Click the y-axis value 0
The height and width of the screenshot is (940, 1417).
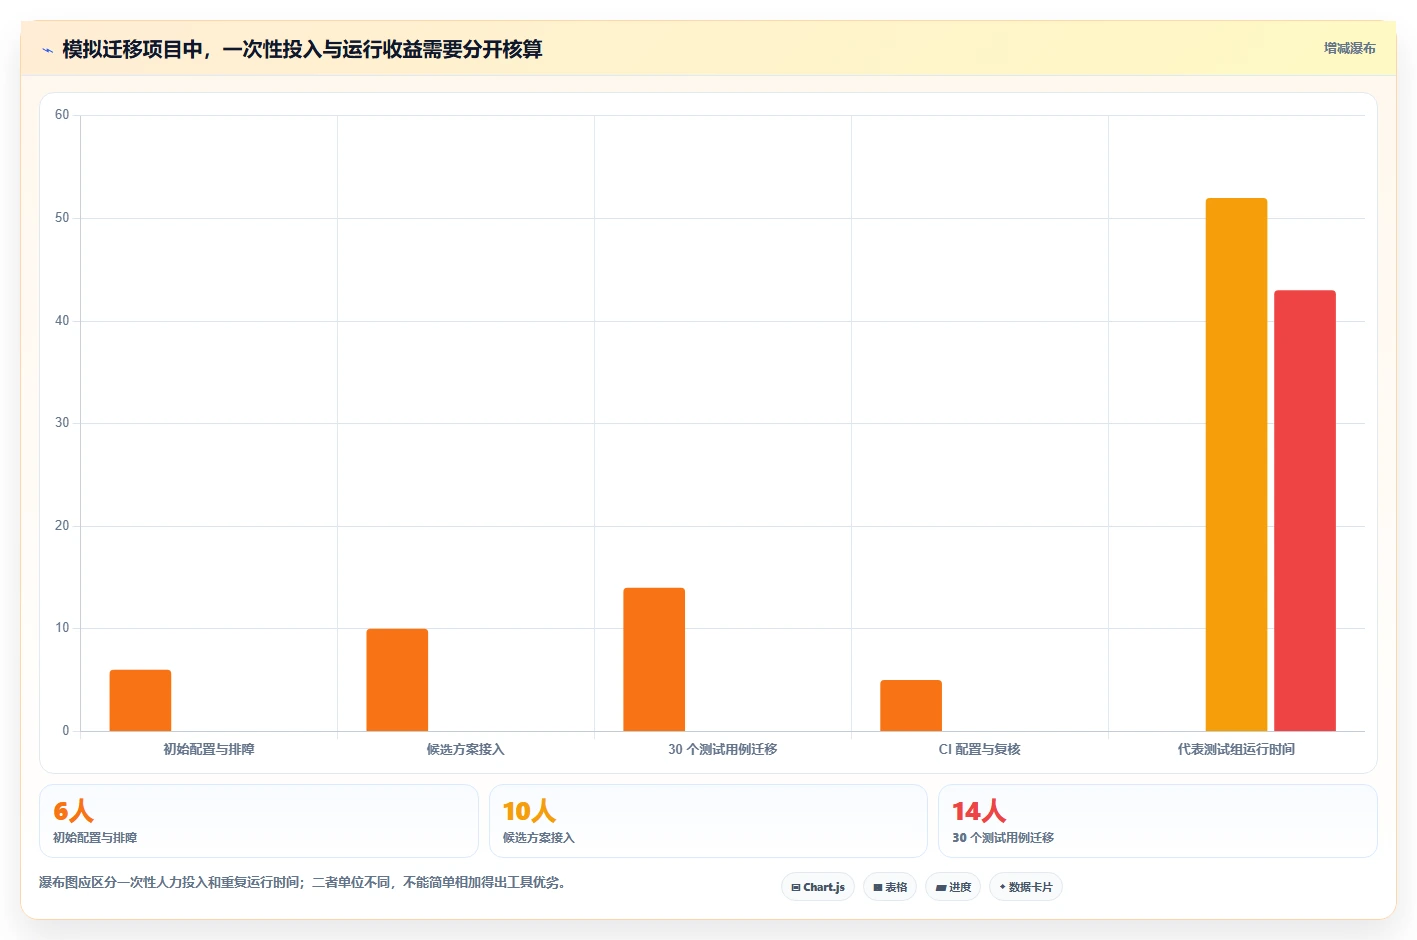pyautogui.click(x=66, y=731)
